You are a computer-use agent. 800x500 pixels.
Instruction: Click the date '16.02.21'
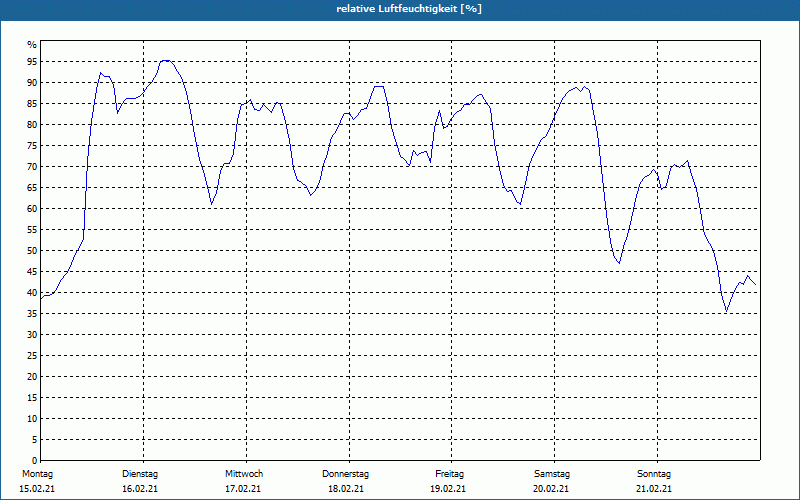140,489
